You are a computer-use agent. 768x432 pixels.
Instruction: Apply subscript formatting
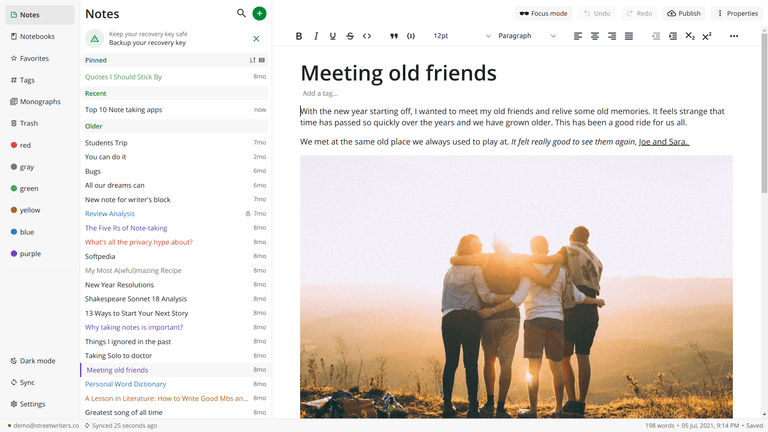pyautogui.click(x=690, y=36)
